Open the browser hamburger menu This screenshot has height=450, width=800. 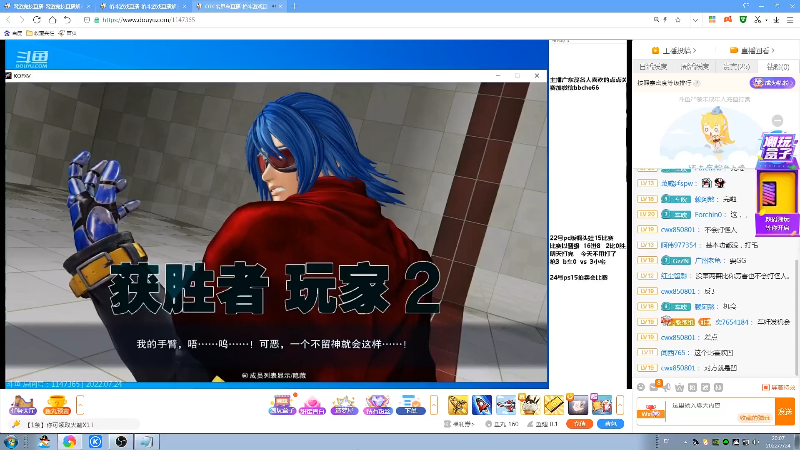point(790,20)
